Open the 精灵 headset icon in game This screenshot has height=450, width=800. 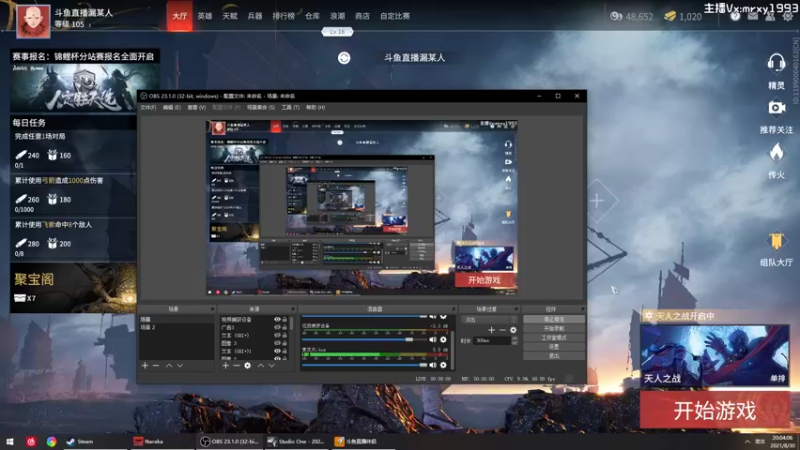point(776,63)
